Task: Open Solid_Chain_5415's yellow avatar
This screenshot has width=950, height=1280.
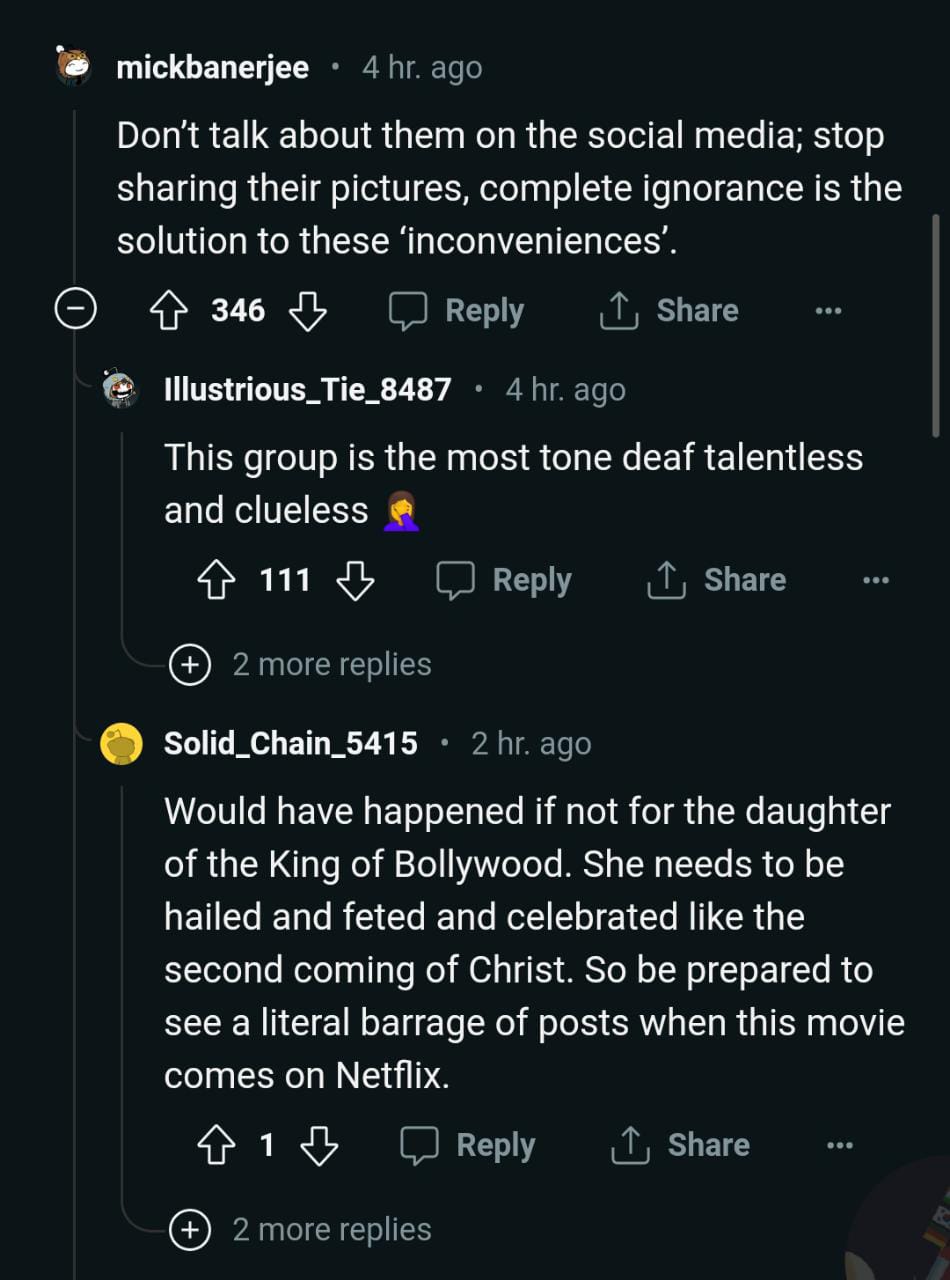Action: pos(121,744)
